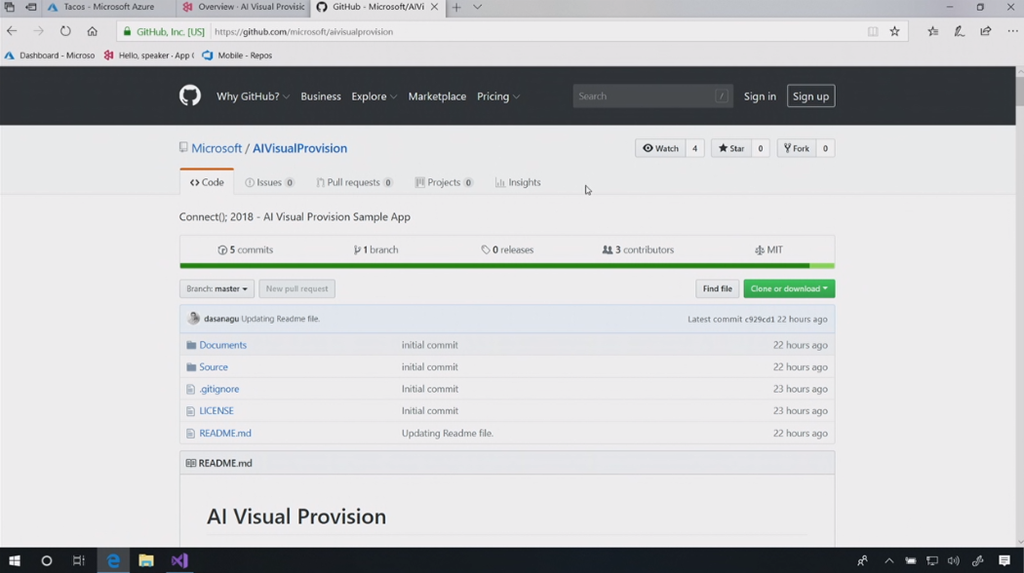This screenshot has height=573, width=1024.
Task: Star the AIVisualProvision repository
Action: click(732, 148)
